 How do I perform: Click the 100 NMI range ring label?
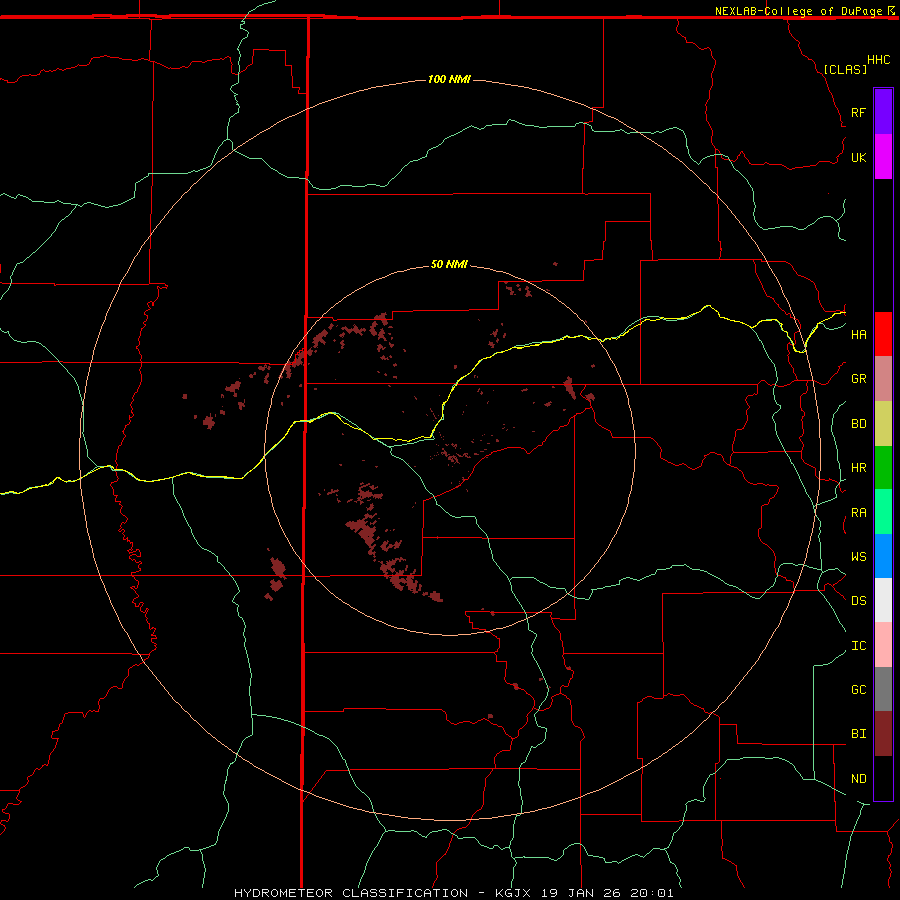coord(449,79)
